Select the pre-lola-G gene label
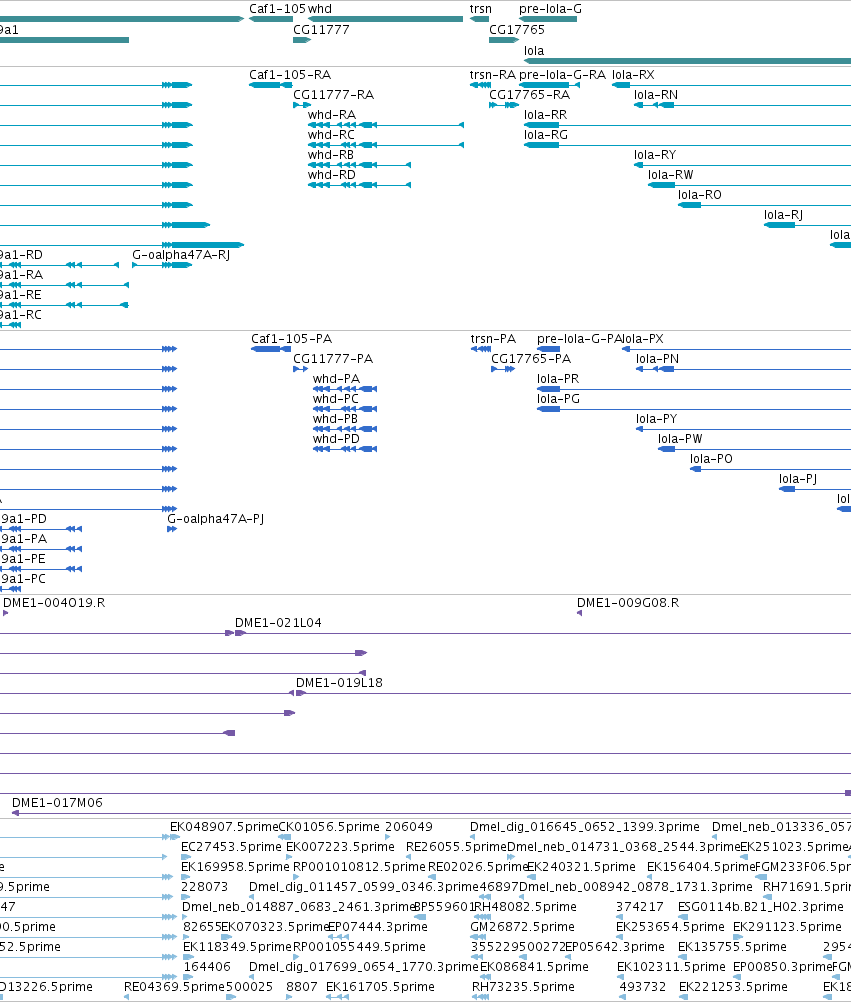 pos(550,9)
